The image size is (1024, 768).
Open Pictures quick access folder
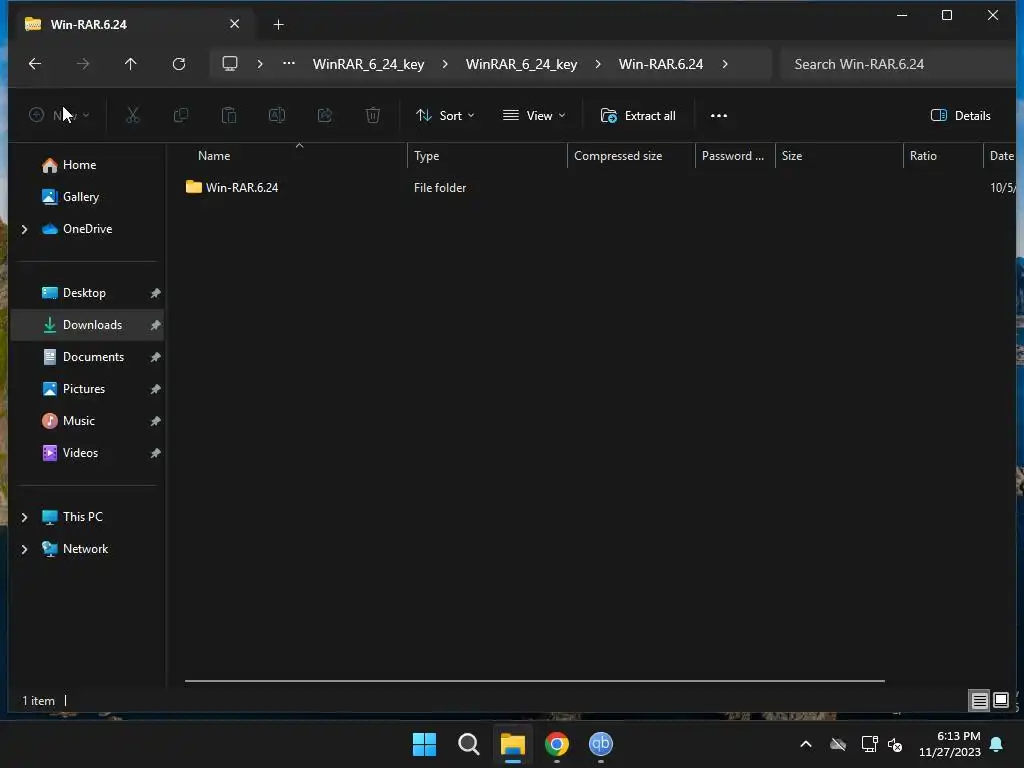coord(84,389)
